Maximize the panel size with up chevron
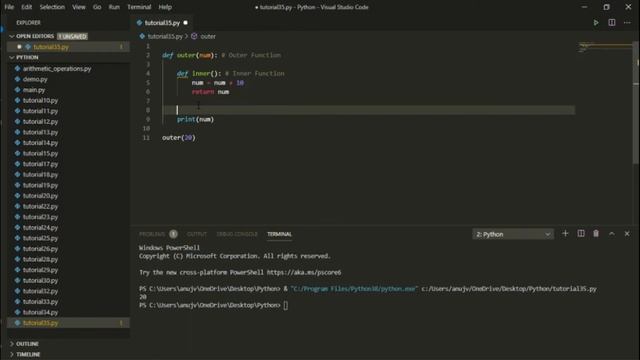Screen dimensions: 640x360 coord(611,234)
